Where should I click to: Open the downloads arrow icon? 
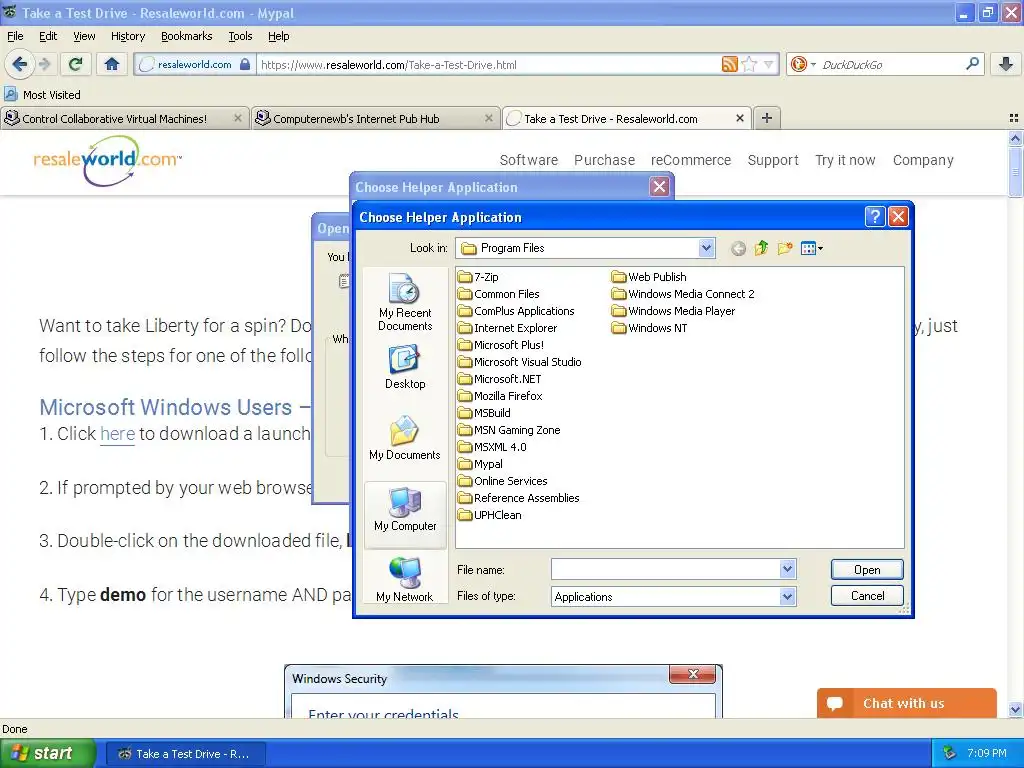pyautogui.click(x=1006, y=64)
